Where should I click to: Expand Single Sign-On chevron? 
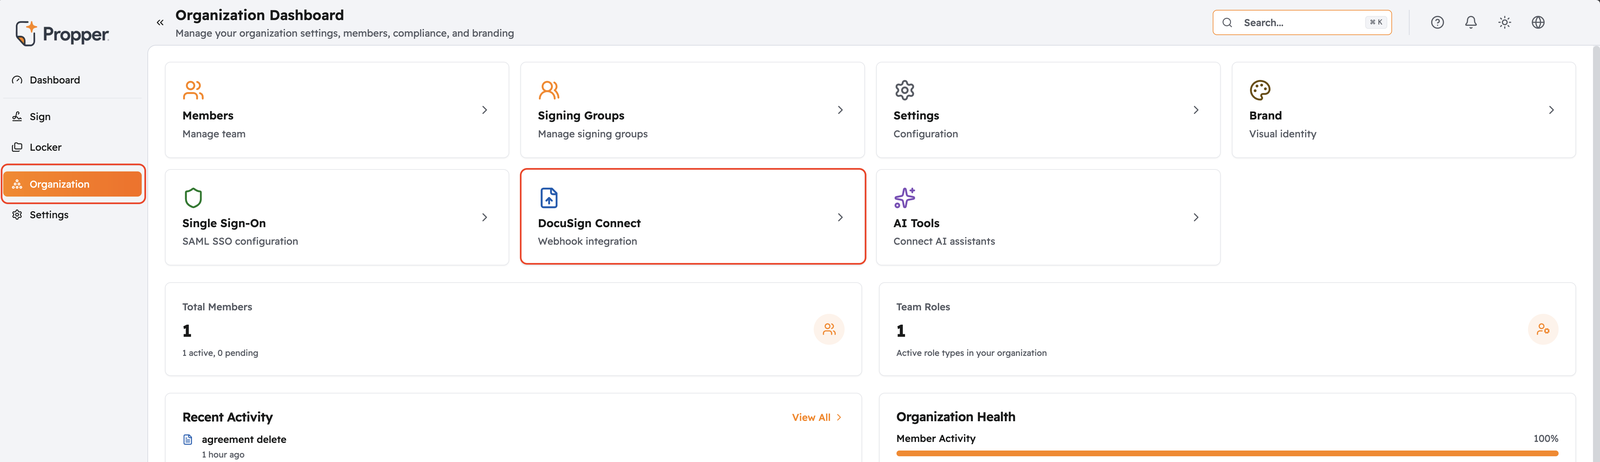[485, 217]
